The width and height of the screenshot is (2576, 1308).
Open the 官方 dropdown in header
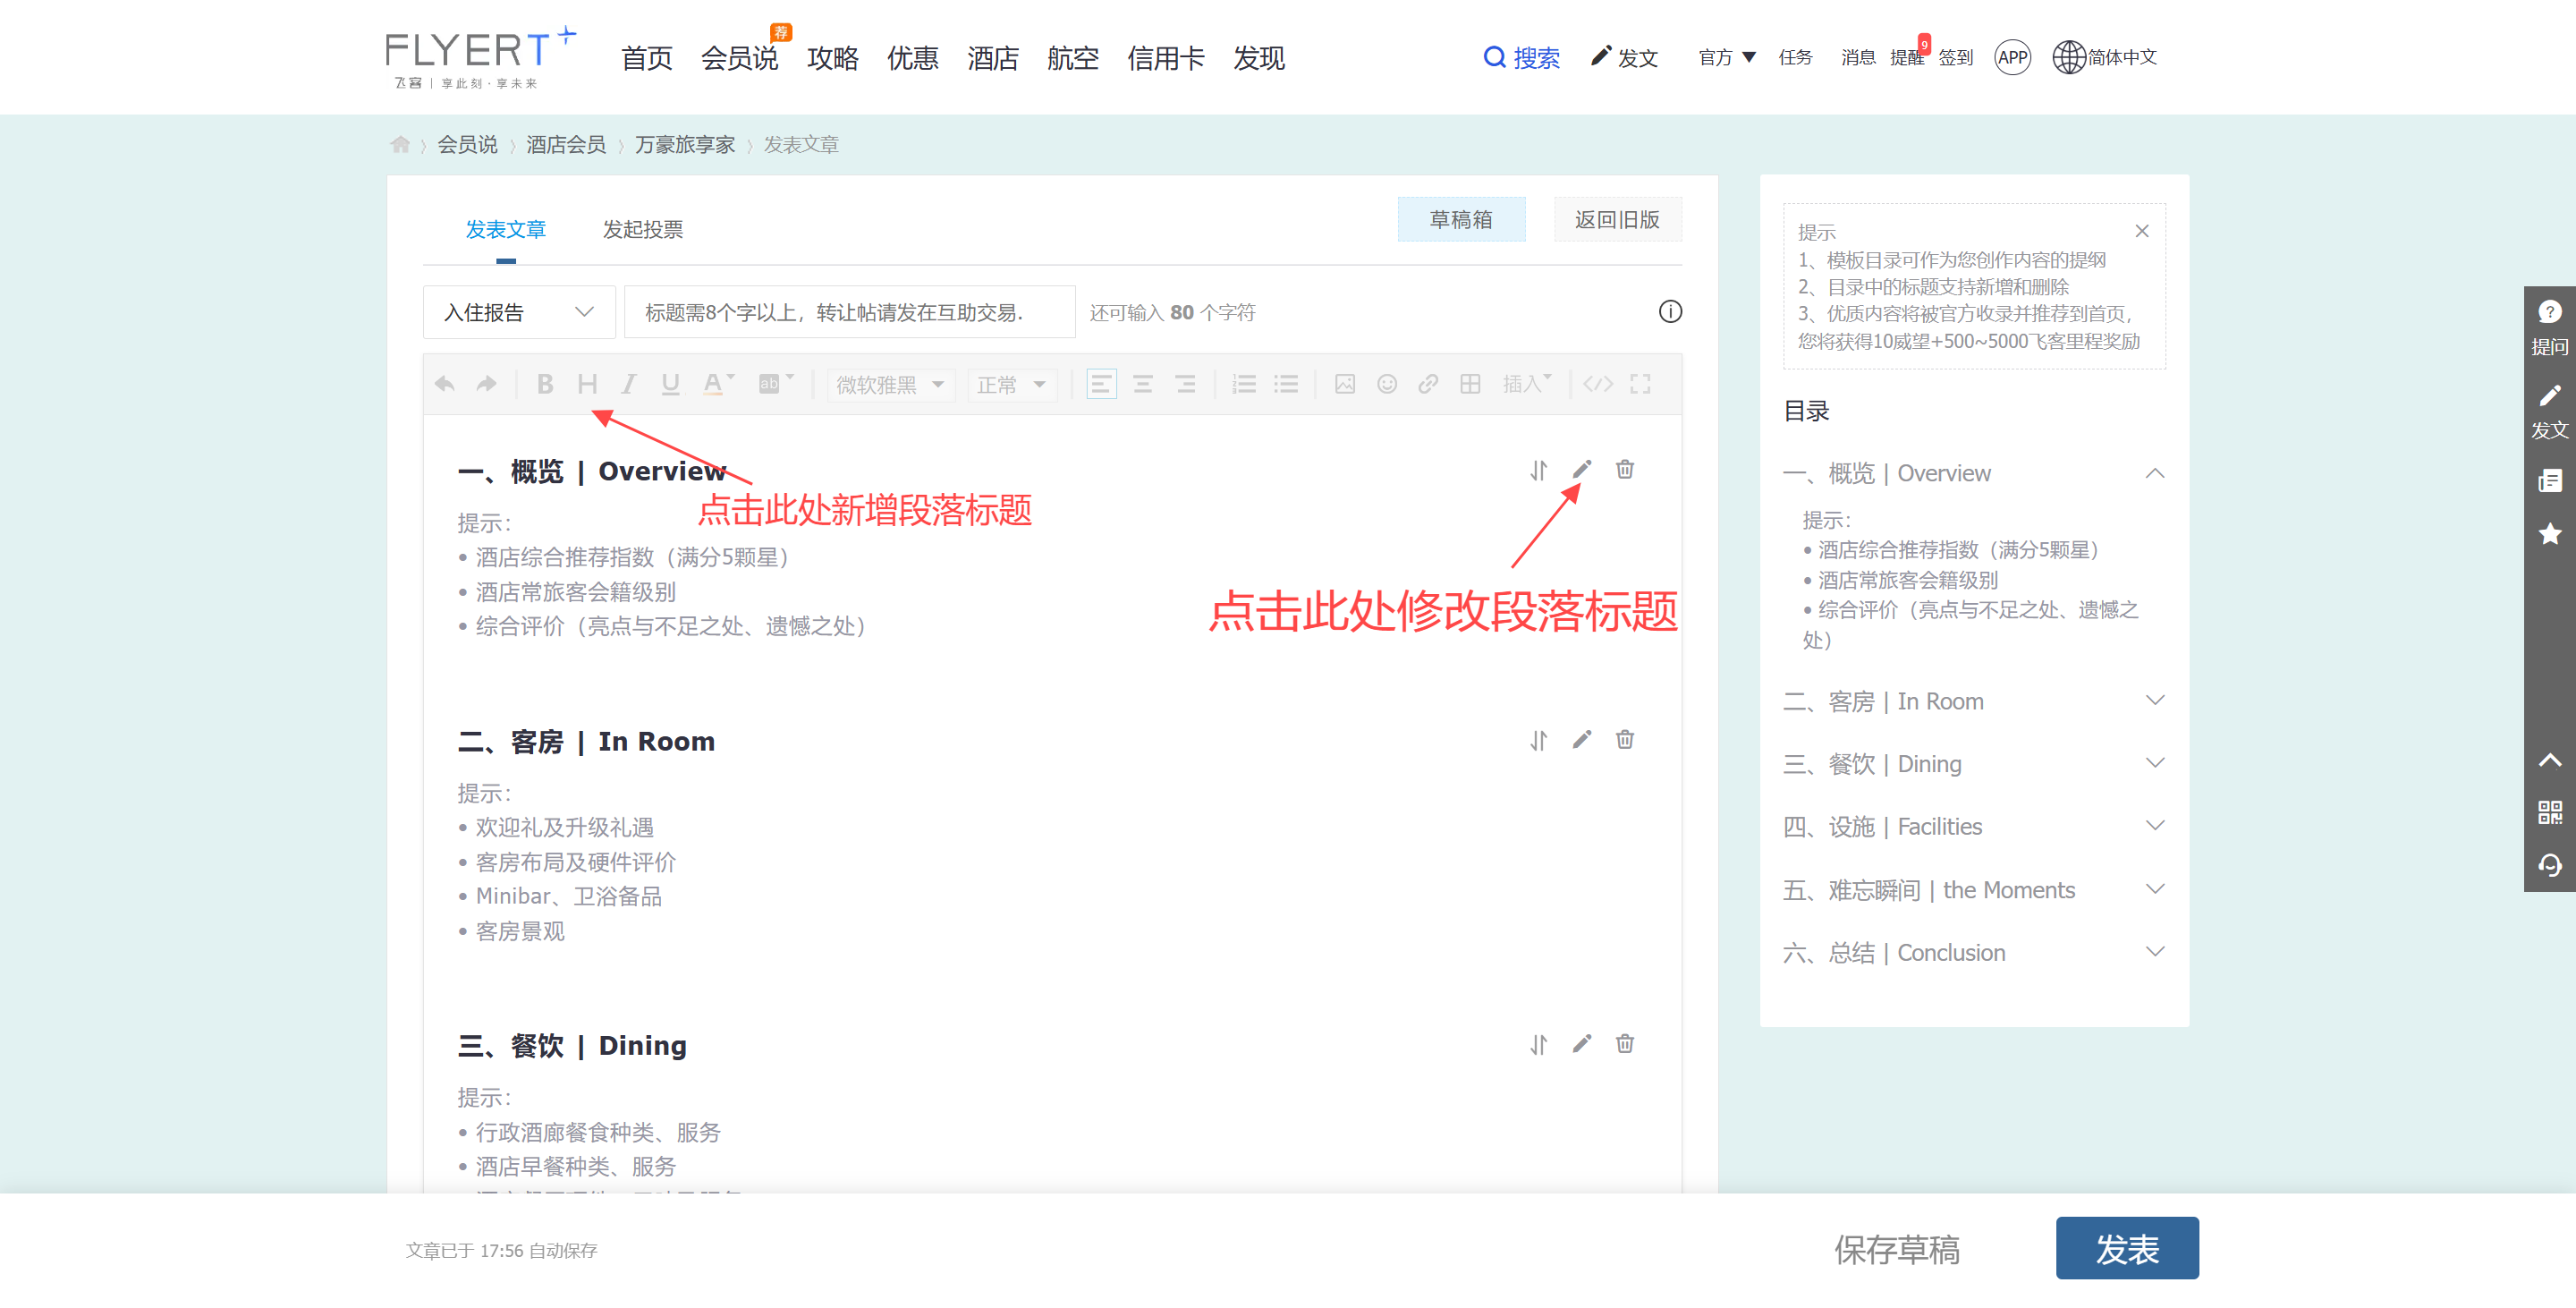click(x=1727, y=57)
